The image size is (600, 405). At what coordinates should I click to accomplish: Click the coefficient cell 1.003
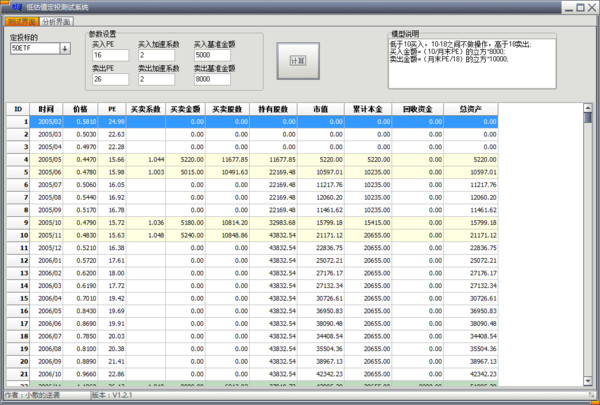coord(146,172)
